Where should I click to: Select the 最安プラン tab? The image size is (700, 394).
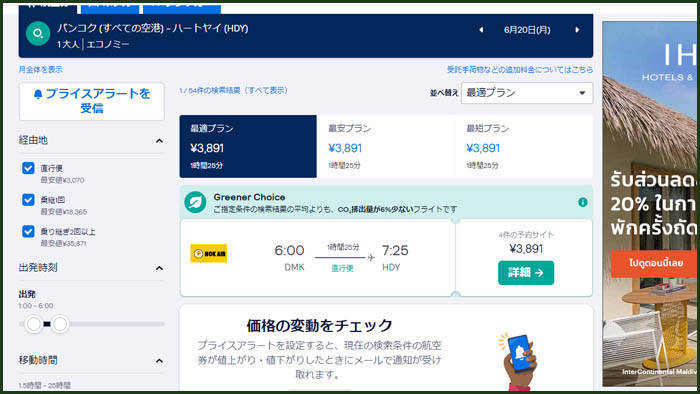[386, 146]
